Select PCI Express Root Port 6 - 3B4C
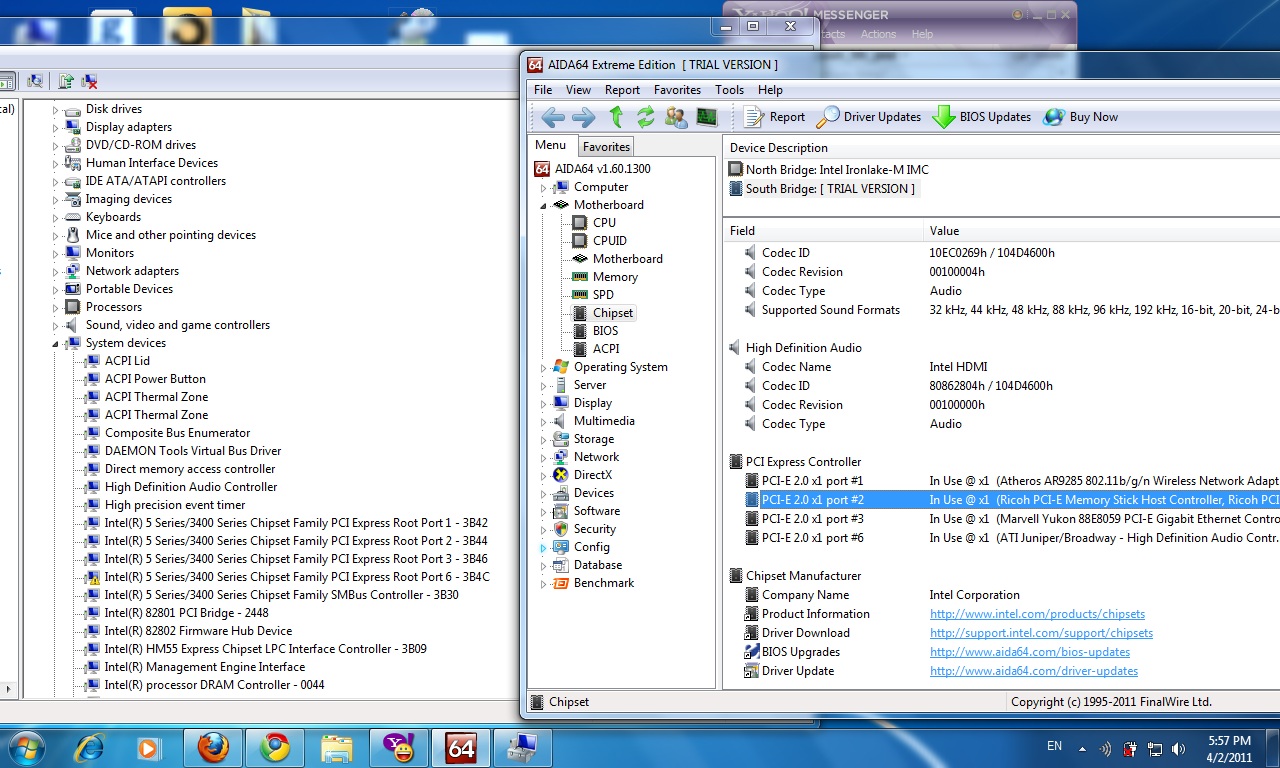Screen dimensions: 1280x768 click(297, 577)
